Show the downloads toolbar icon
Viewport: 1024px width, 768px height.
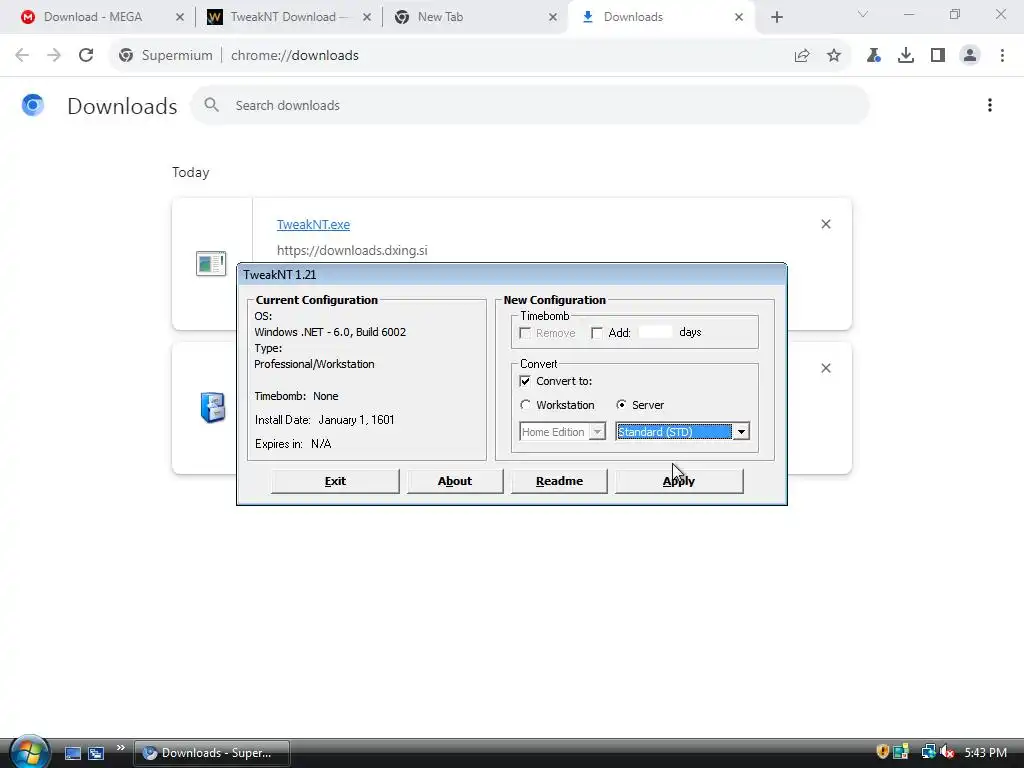906,56
